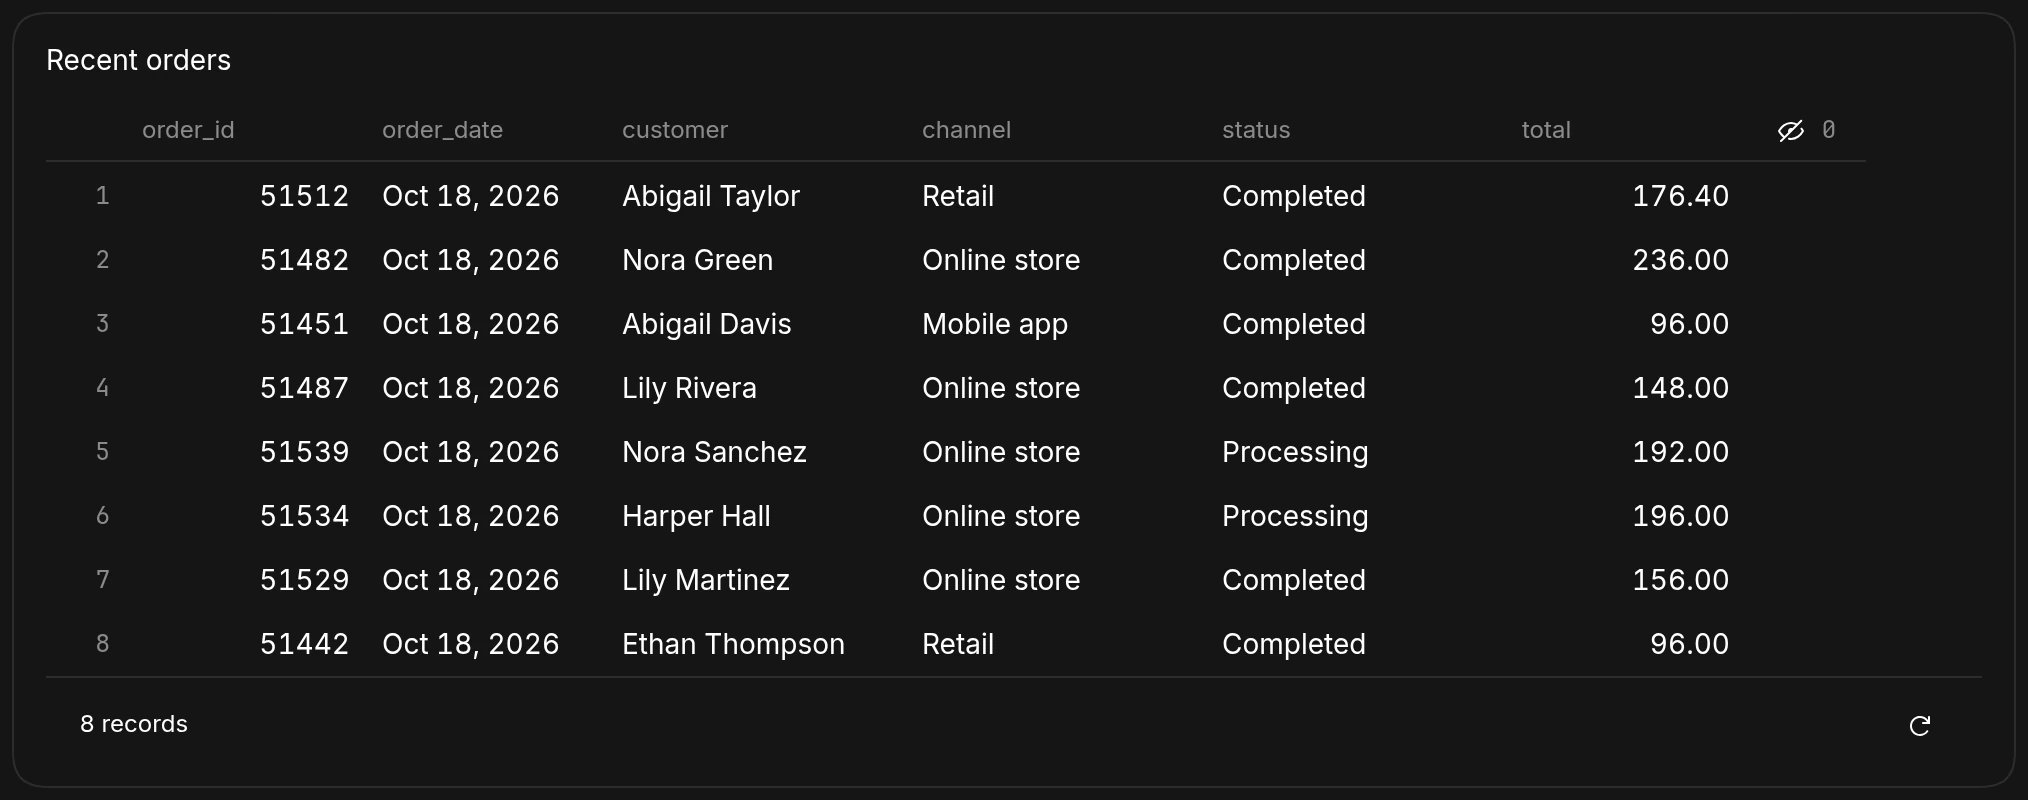Click Retail channel in Ethan Thompson's row
The width and height of the screenshot is (2028, 800).
(958, 644)
